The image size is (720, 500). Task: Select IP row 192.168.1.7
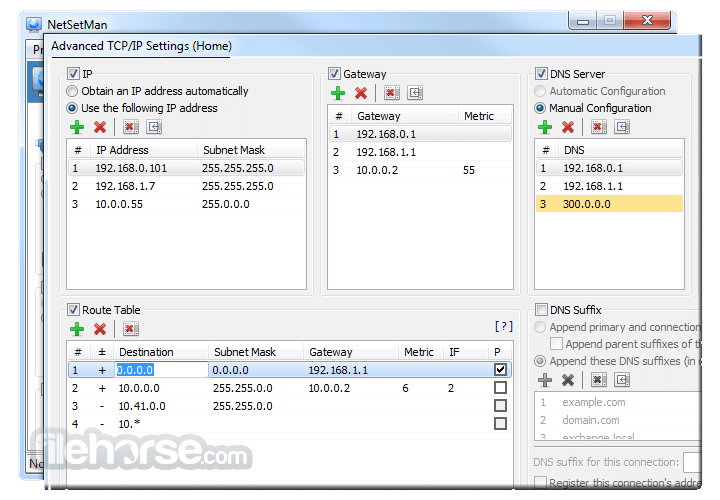click(186, 186)
